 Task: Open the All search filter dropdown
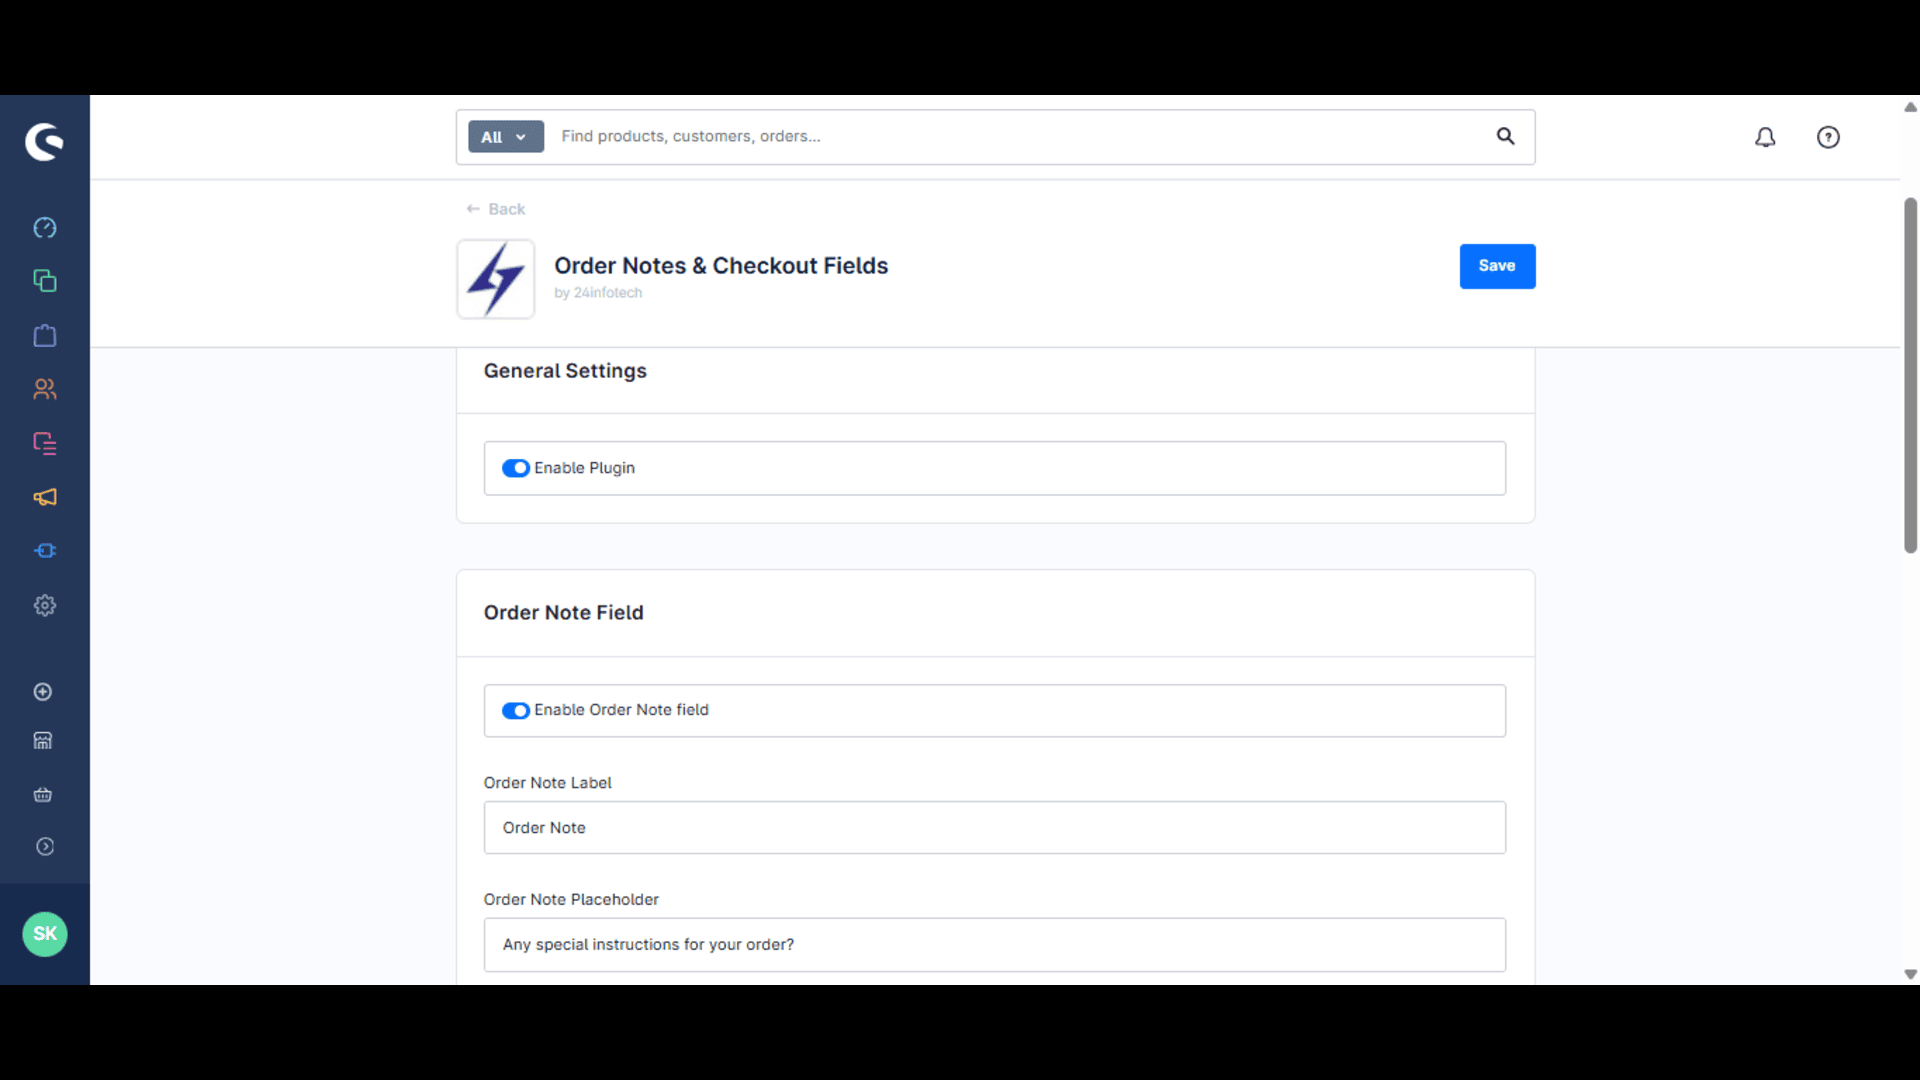coord(505,137)
